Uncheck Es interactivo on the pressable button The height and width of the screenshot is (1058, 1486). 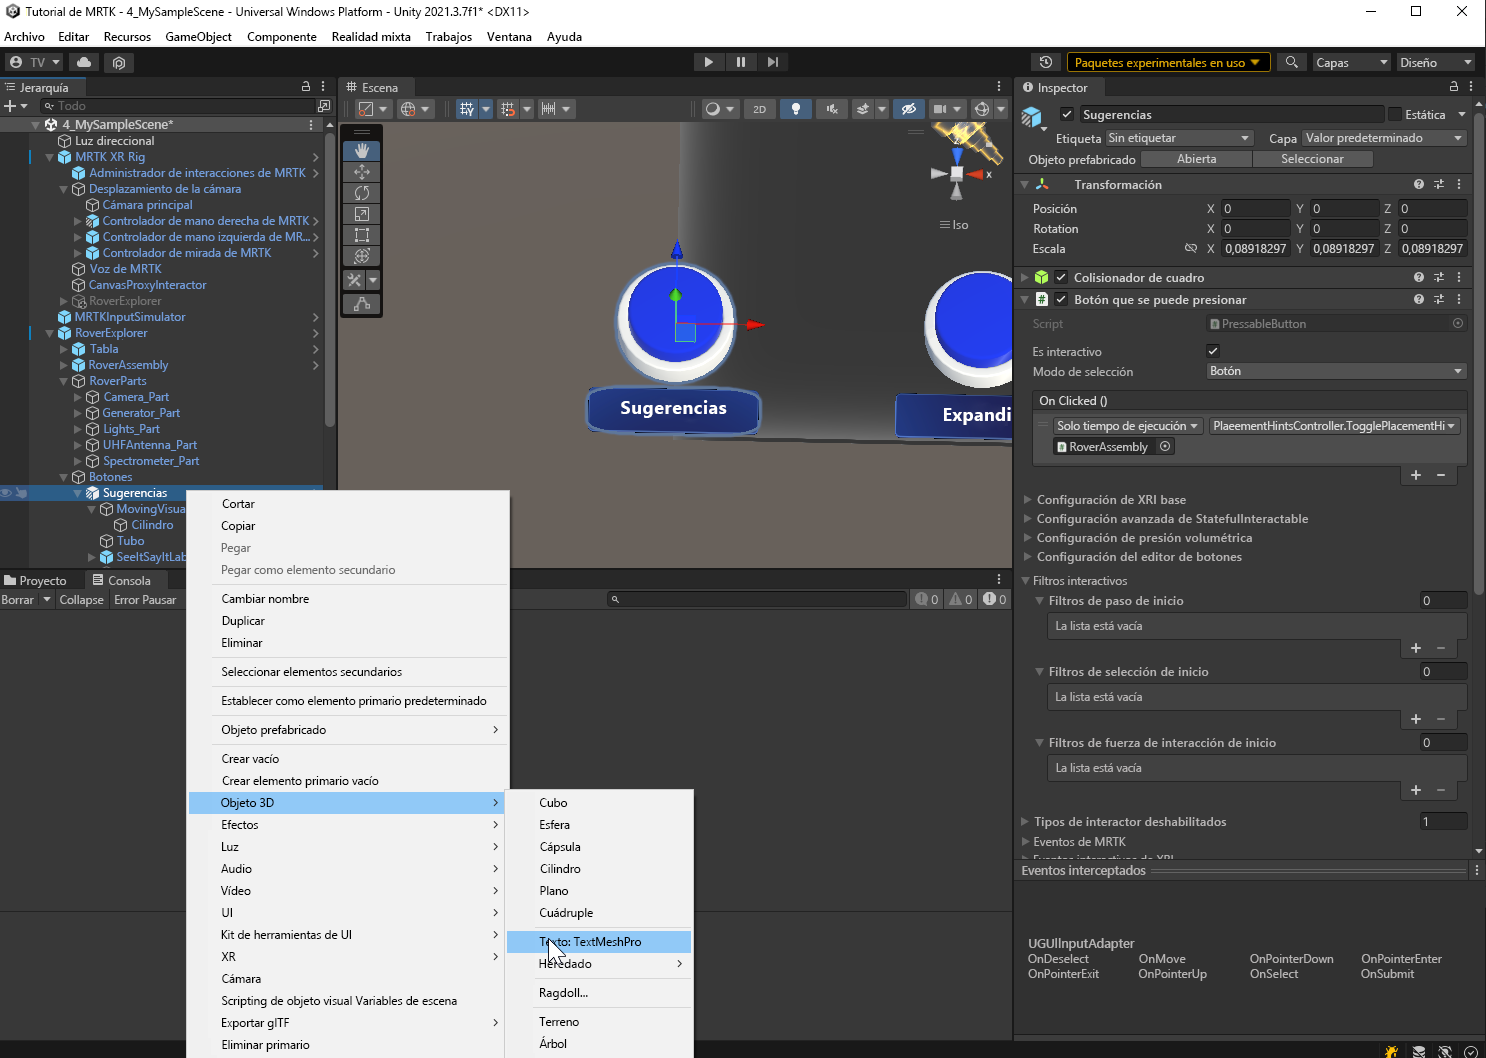[1213, 351]
